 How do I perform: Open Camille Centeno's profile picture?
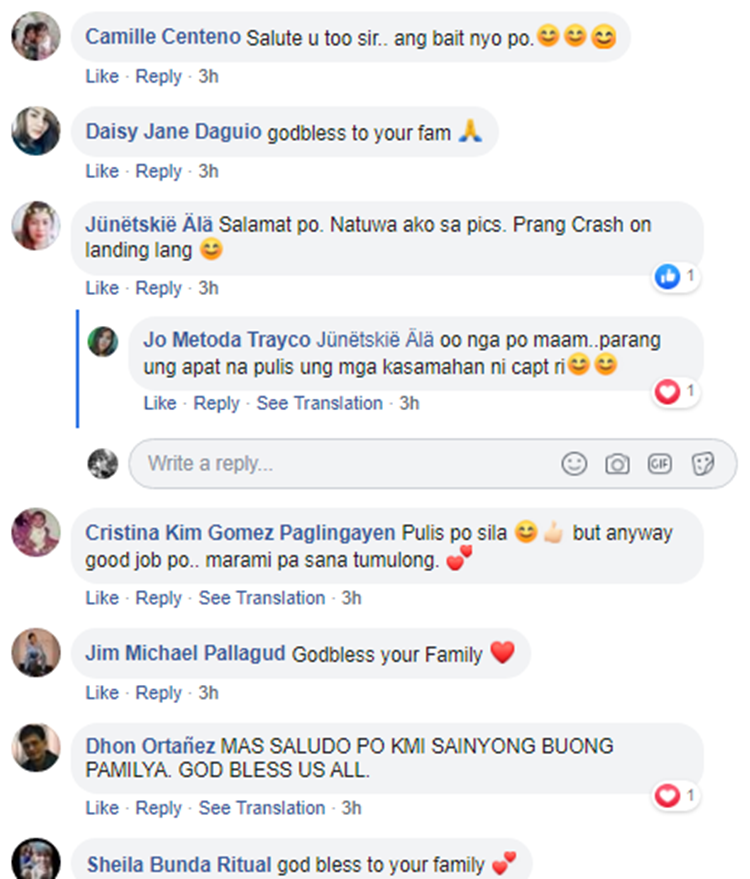(x=36, y=36)
